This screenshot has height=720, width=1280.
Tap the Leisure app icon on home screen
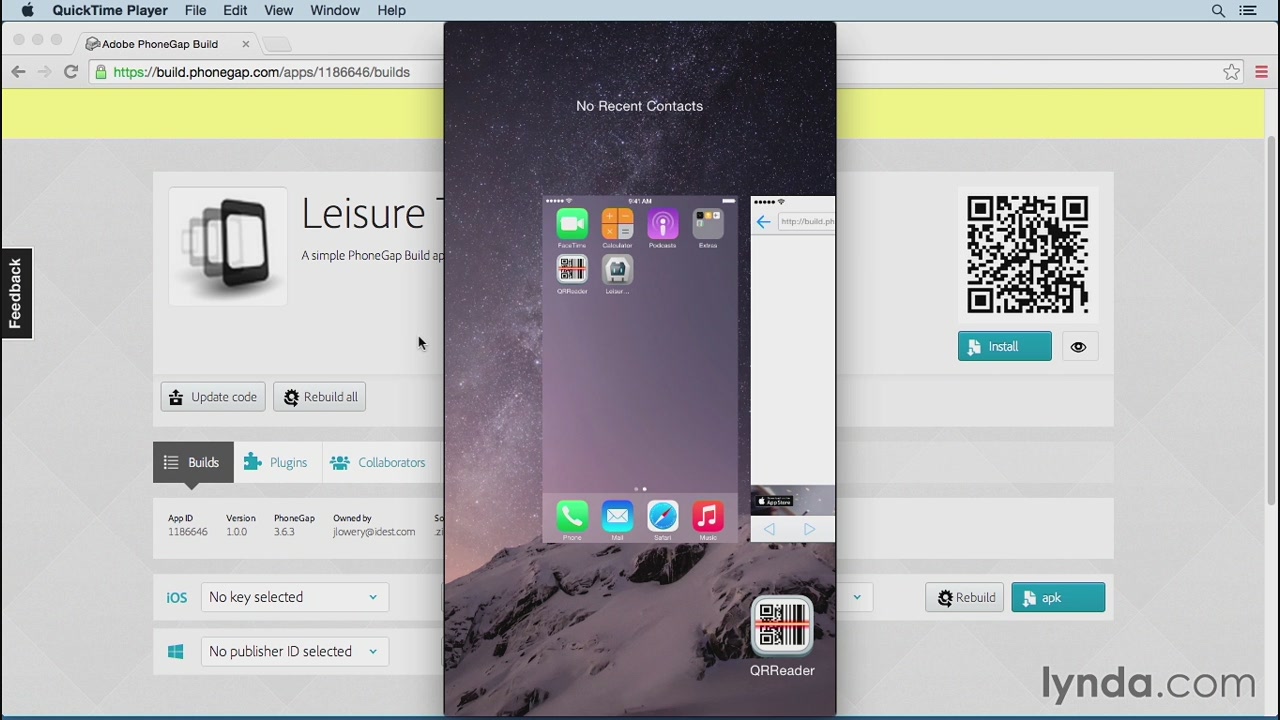[617, 270]
